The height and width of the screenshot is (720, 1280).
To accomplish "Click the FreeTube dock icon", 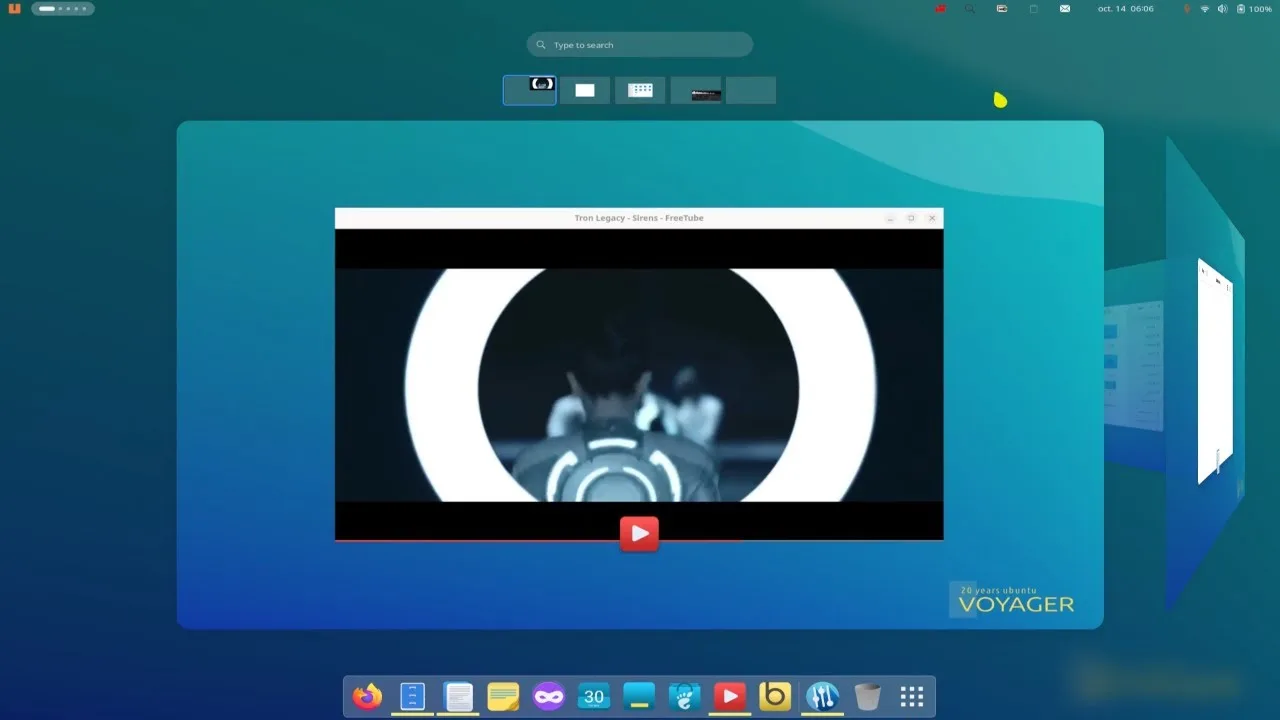I will (730, 696).
